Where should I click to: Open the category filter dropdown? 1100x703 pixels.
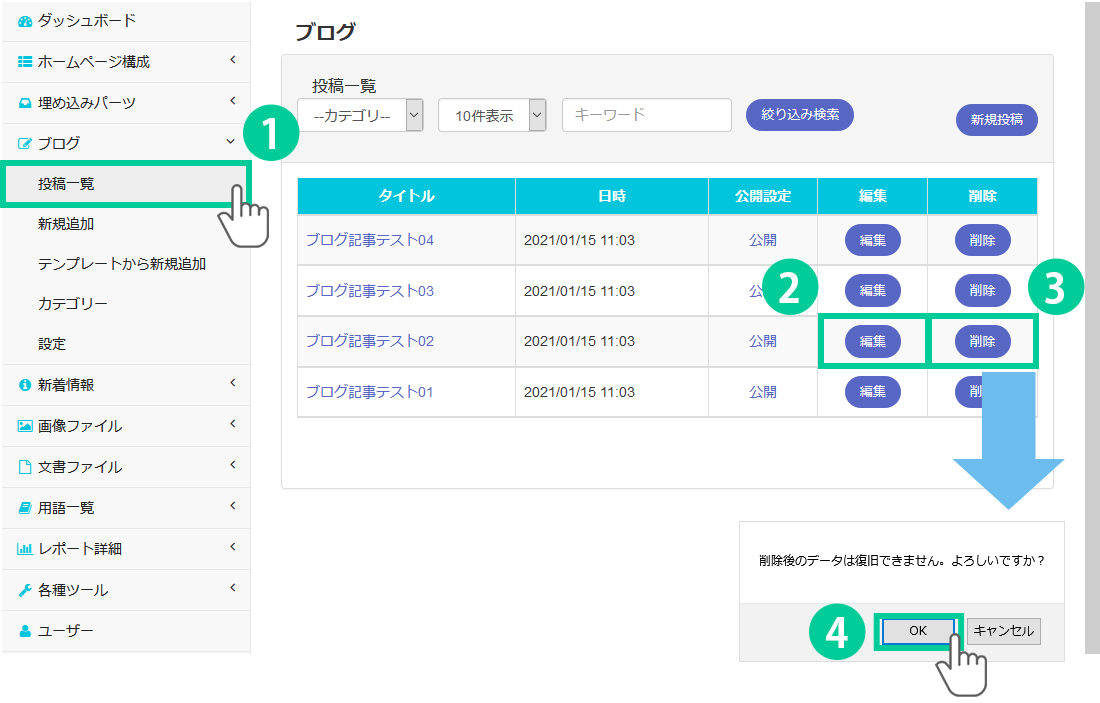click(361, 116)
